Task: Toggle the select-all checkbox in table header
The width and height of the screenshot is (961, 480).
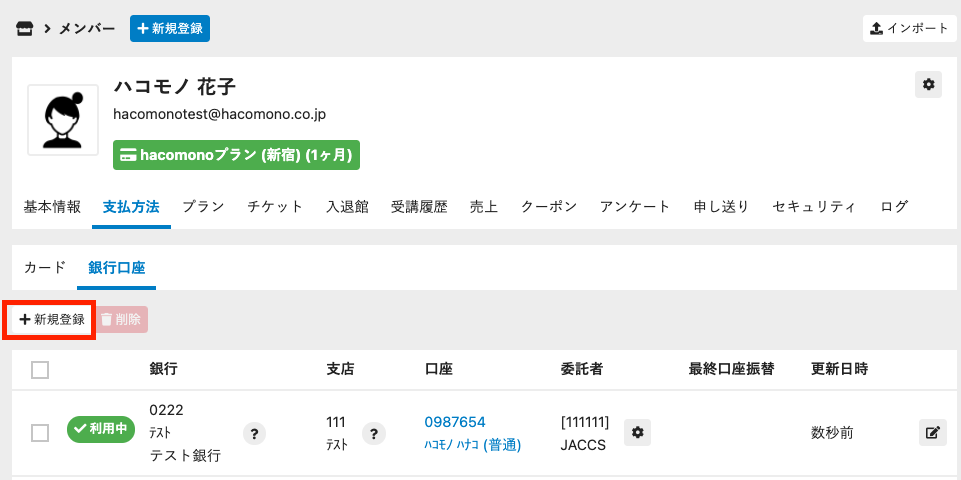Action: coord(40,370)
